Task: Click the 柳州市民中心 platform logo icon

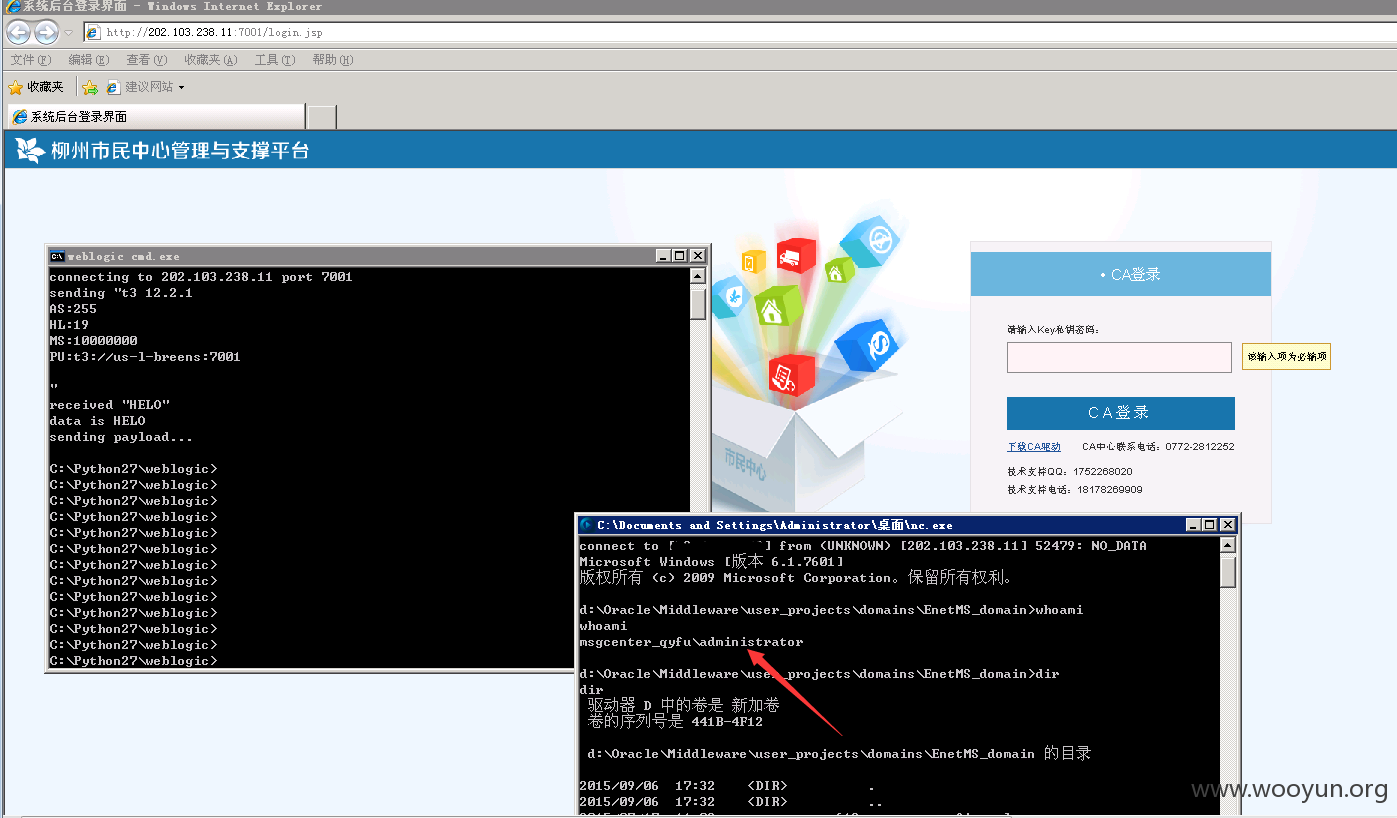Action: 30,151
